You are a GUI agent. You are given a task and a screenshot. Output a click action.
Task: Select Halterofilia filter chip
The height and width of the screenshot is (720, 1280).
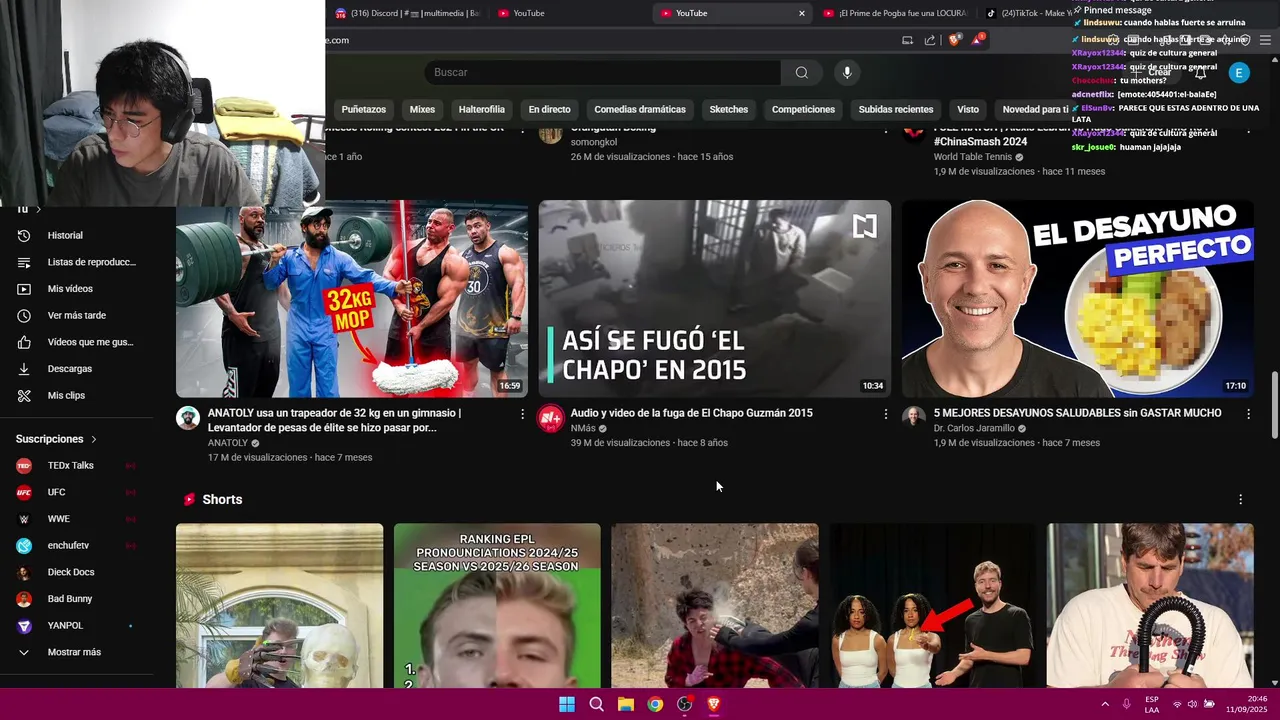(x=482, y=109)
